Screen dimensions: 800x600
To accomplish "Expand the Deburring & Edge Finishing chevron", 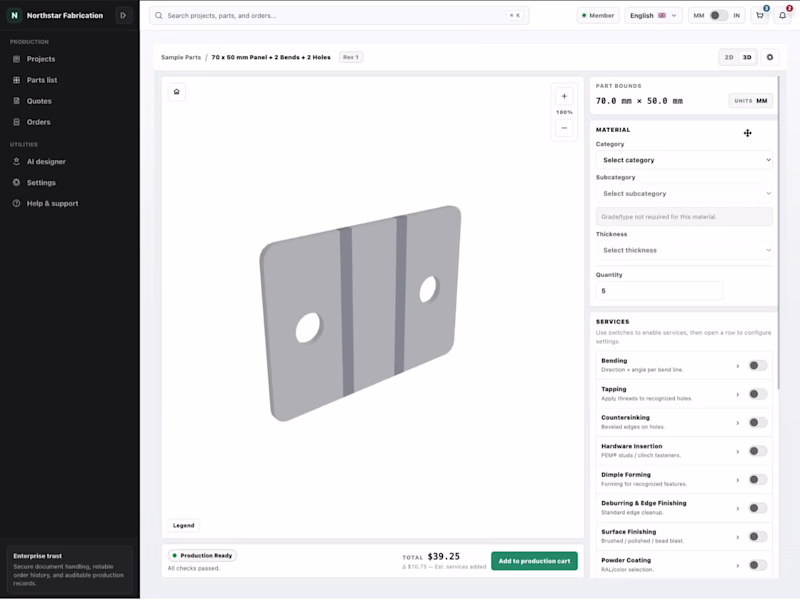I will pos(738,509).
